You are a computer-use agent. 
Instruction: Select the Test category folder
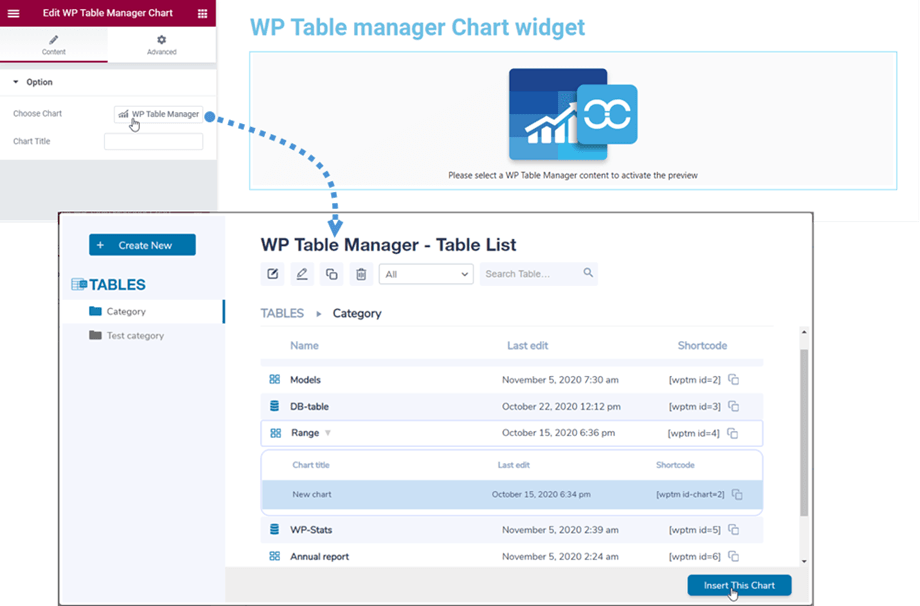pos(135,336)
